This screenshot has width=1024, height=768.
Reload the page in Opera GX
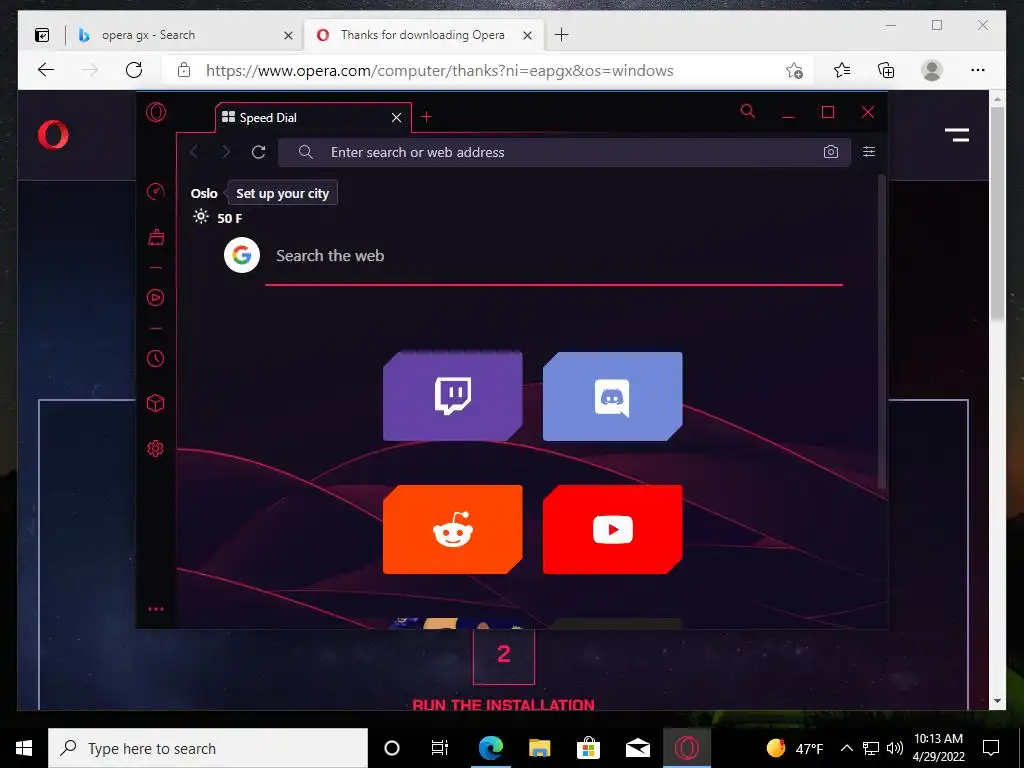pos(259,152)
